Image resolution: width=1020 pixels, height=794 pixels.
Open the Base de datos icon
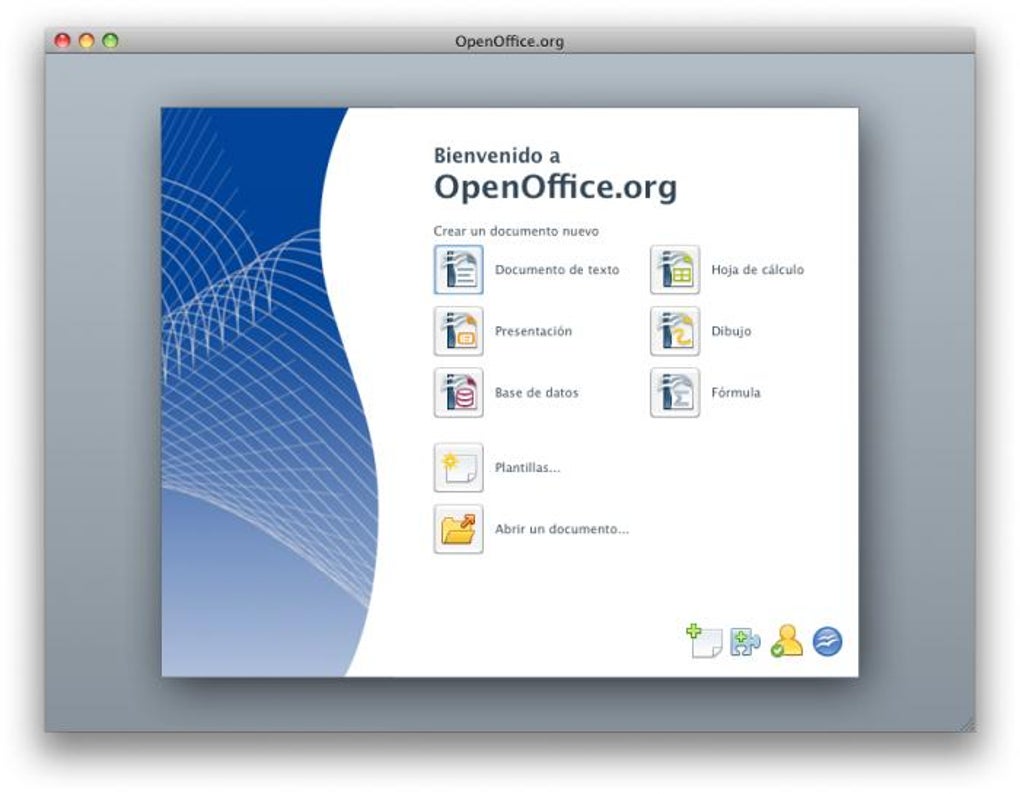click(458, 392)
